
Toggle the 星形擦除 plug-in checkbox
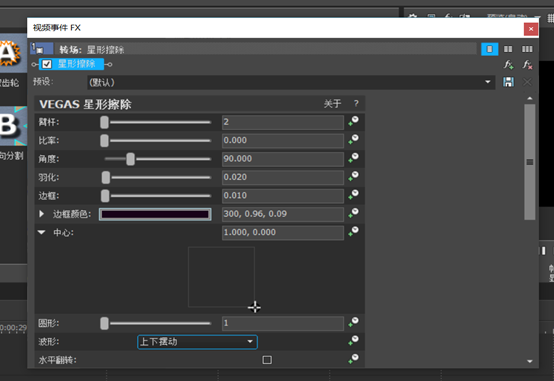click(47, 64)
